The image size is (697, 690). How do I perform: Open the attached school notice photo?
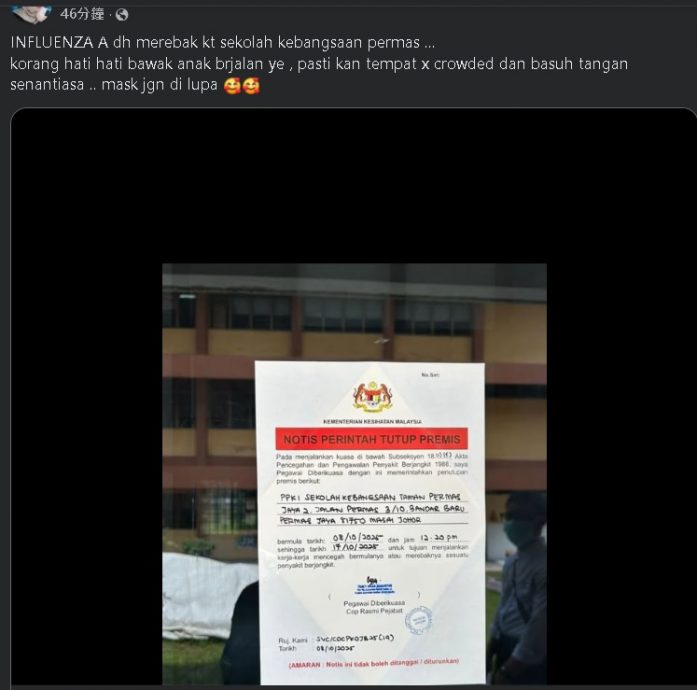coord(354,474)
